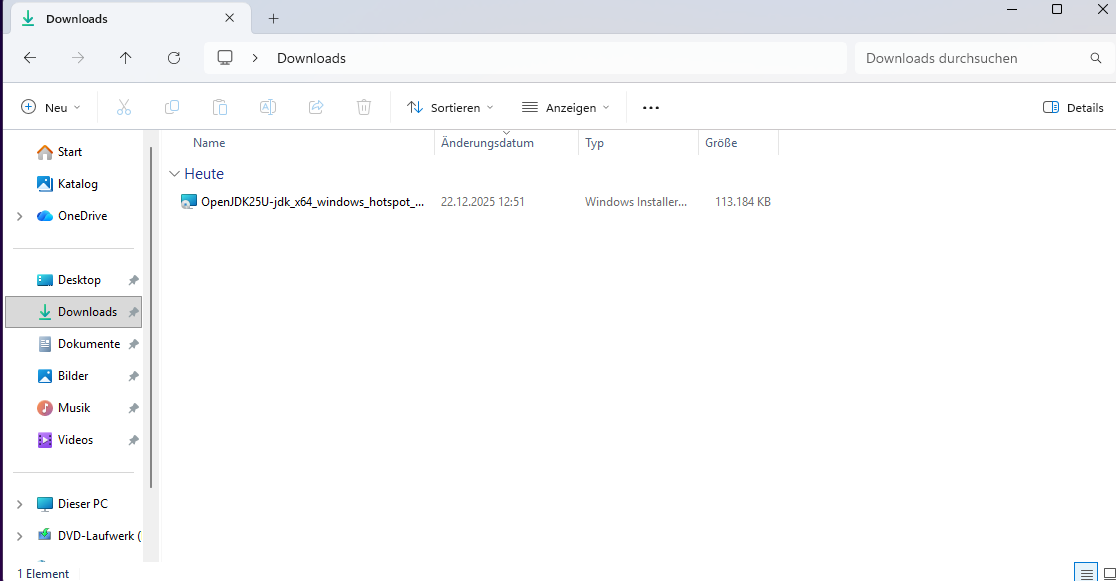
Task: Click the Neu button
Action: (x=50, y=107)
